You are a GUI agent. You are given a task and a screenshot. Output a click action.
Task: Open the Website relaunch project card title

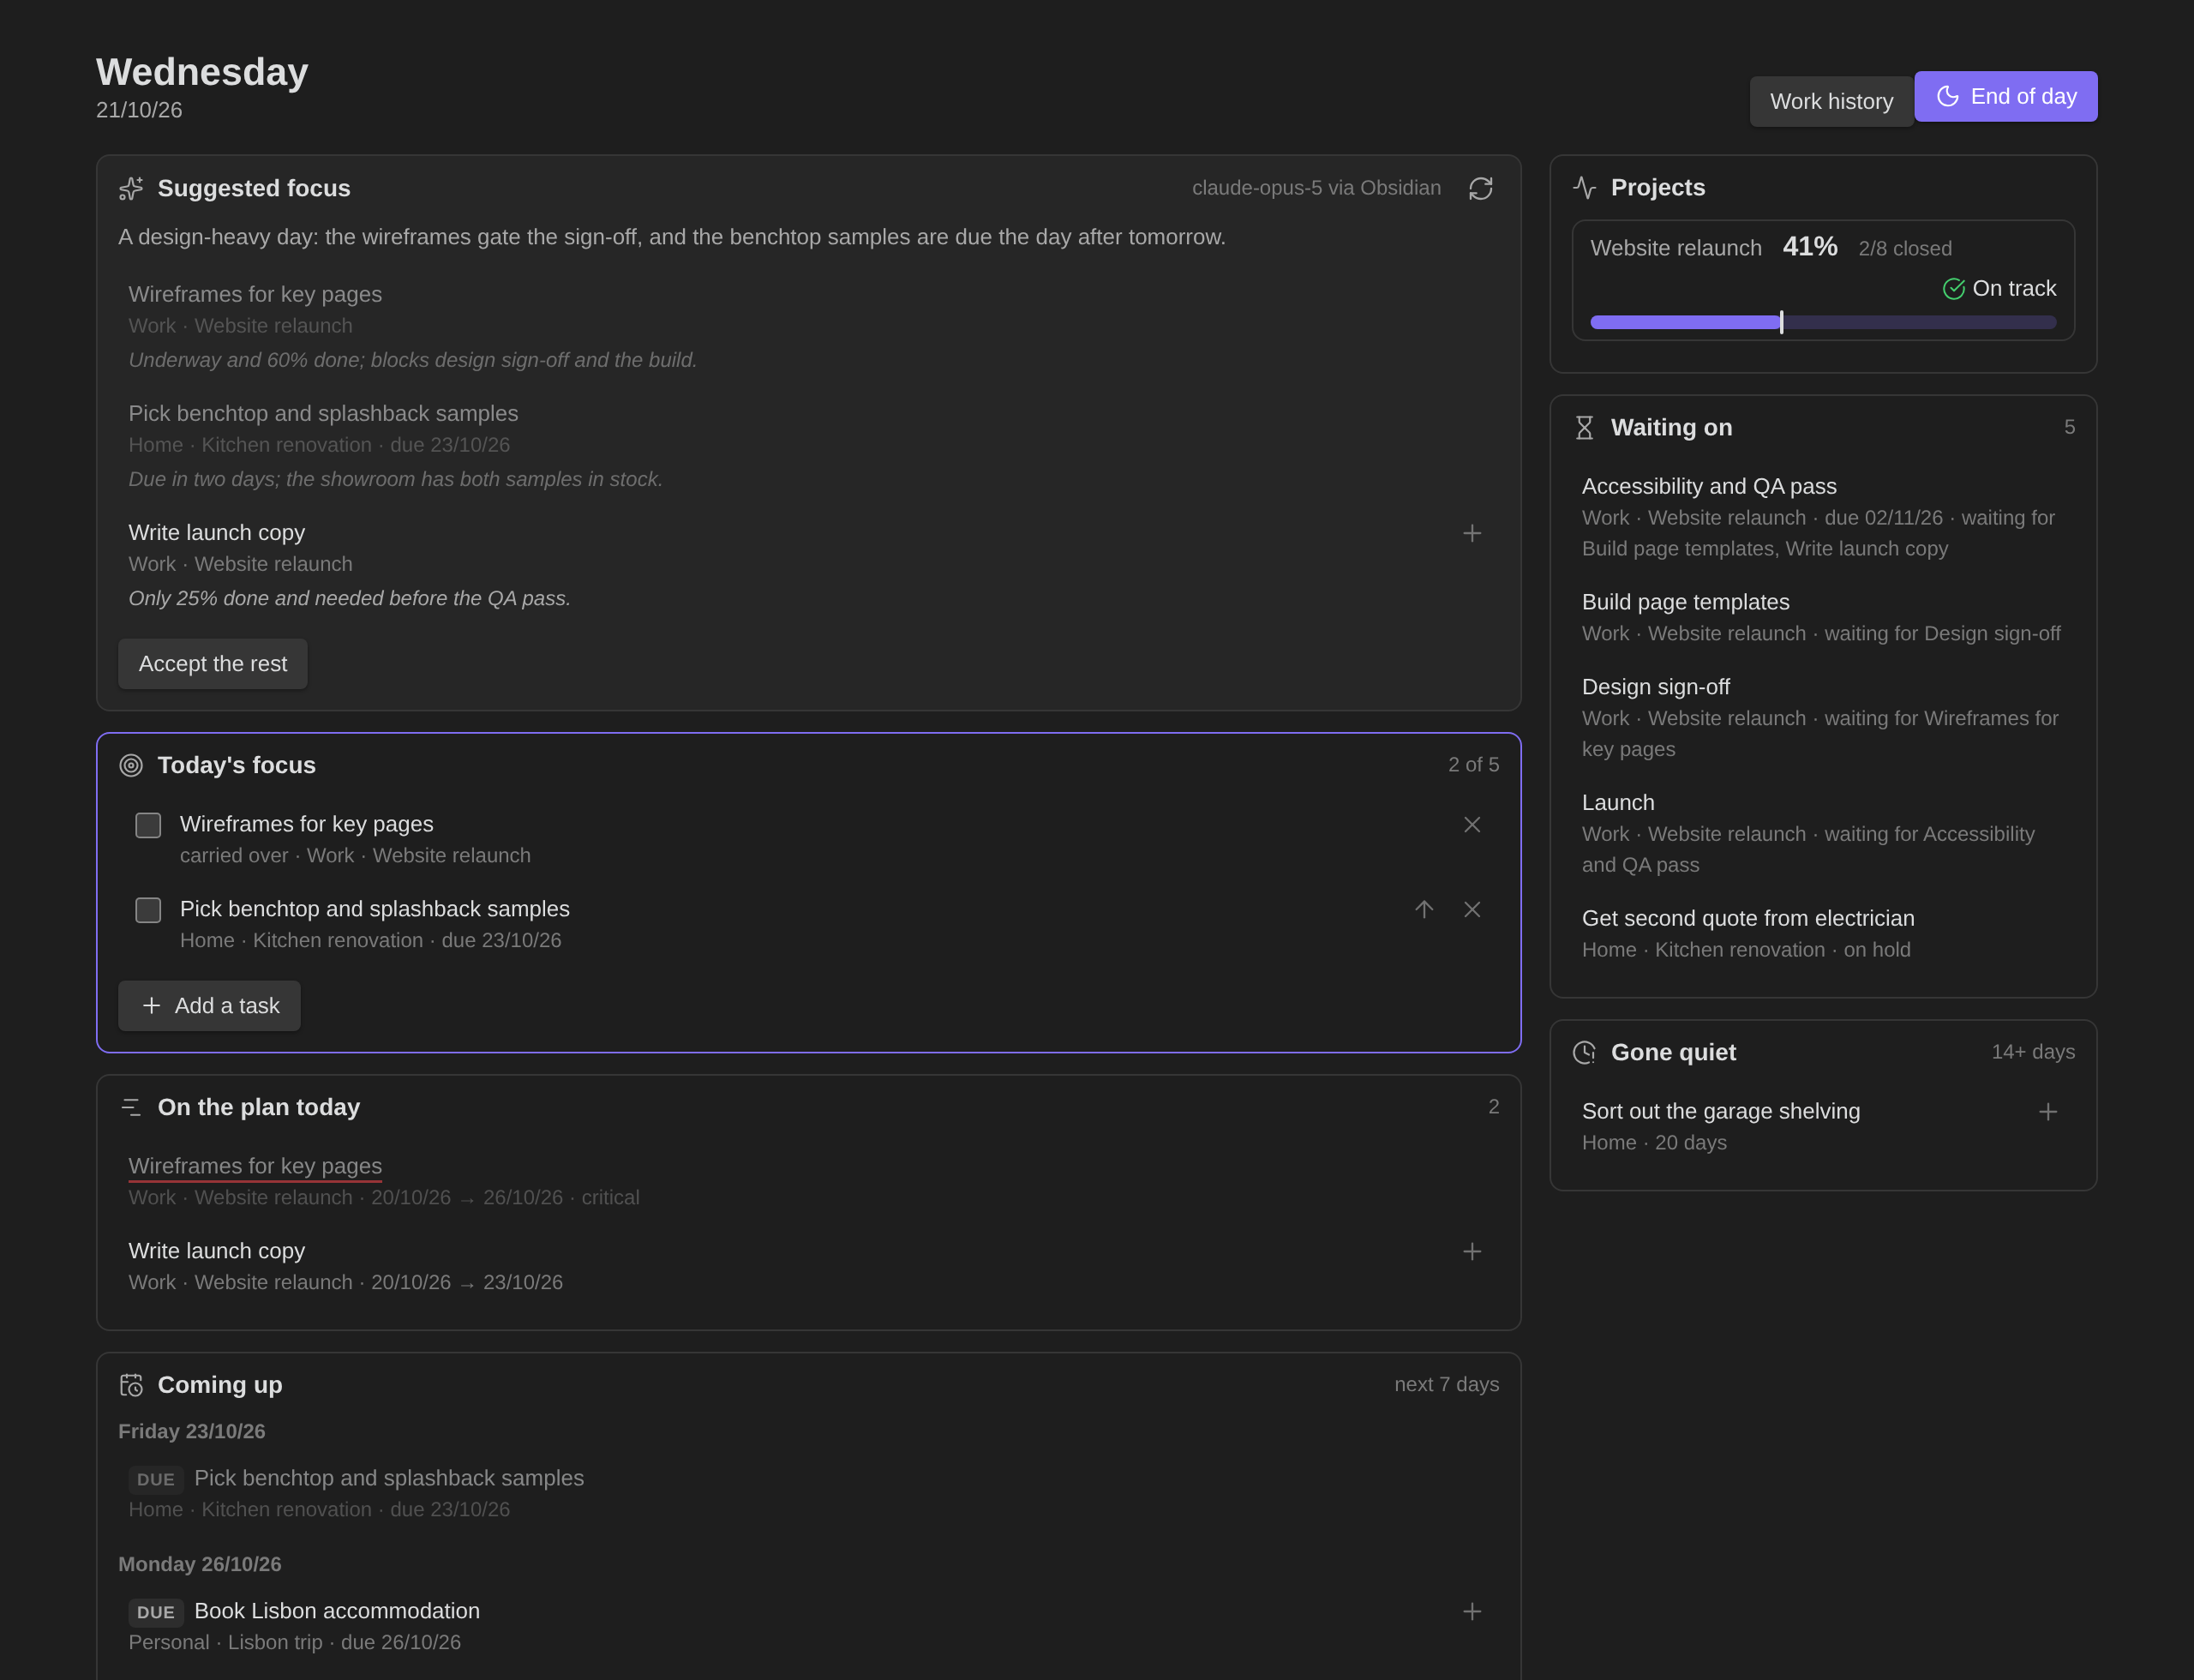coord(1676,248)
